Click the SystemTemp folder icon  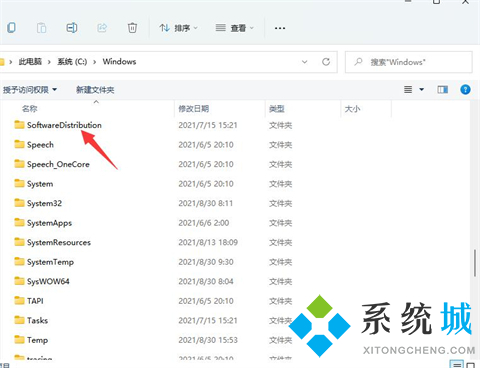coord(19,261)
